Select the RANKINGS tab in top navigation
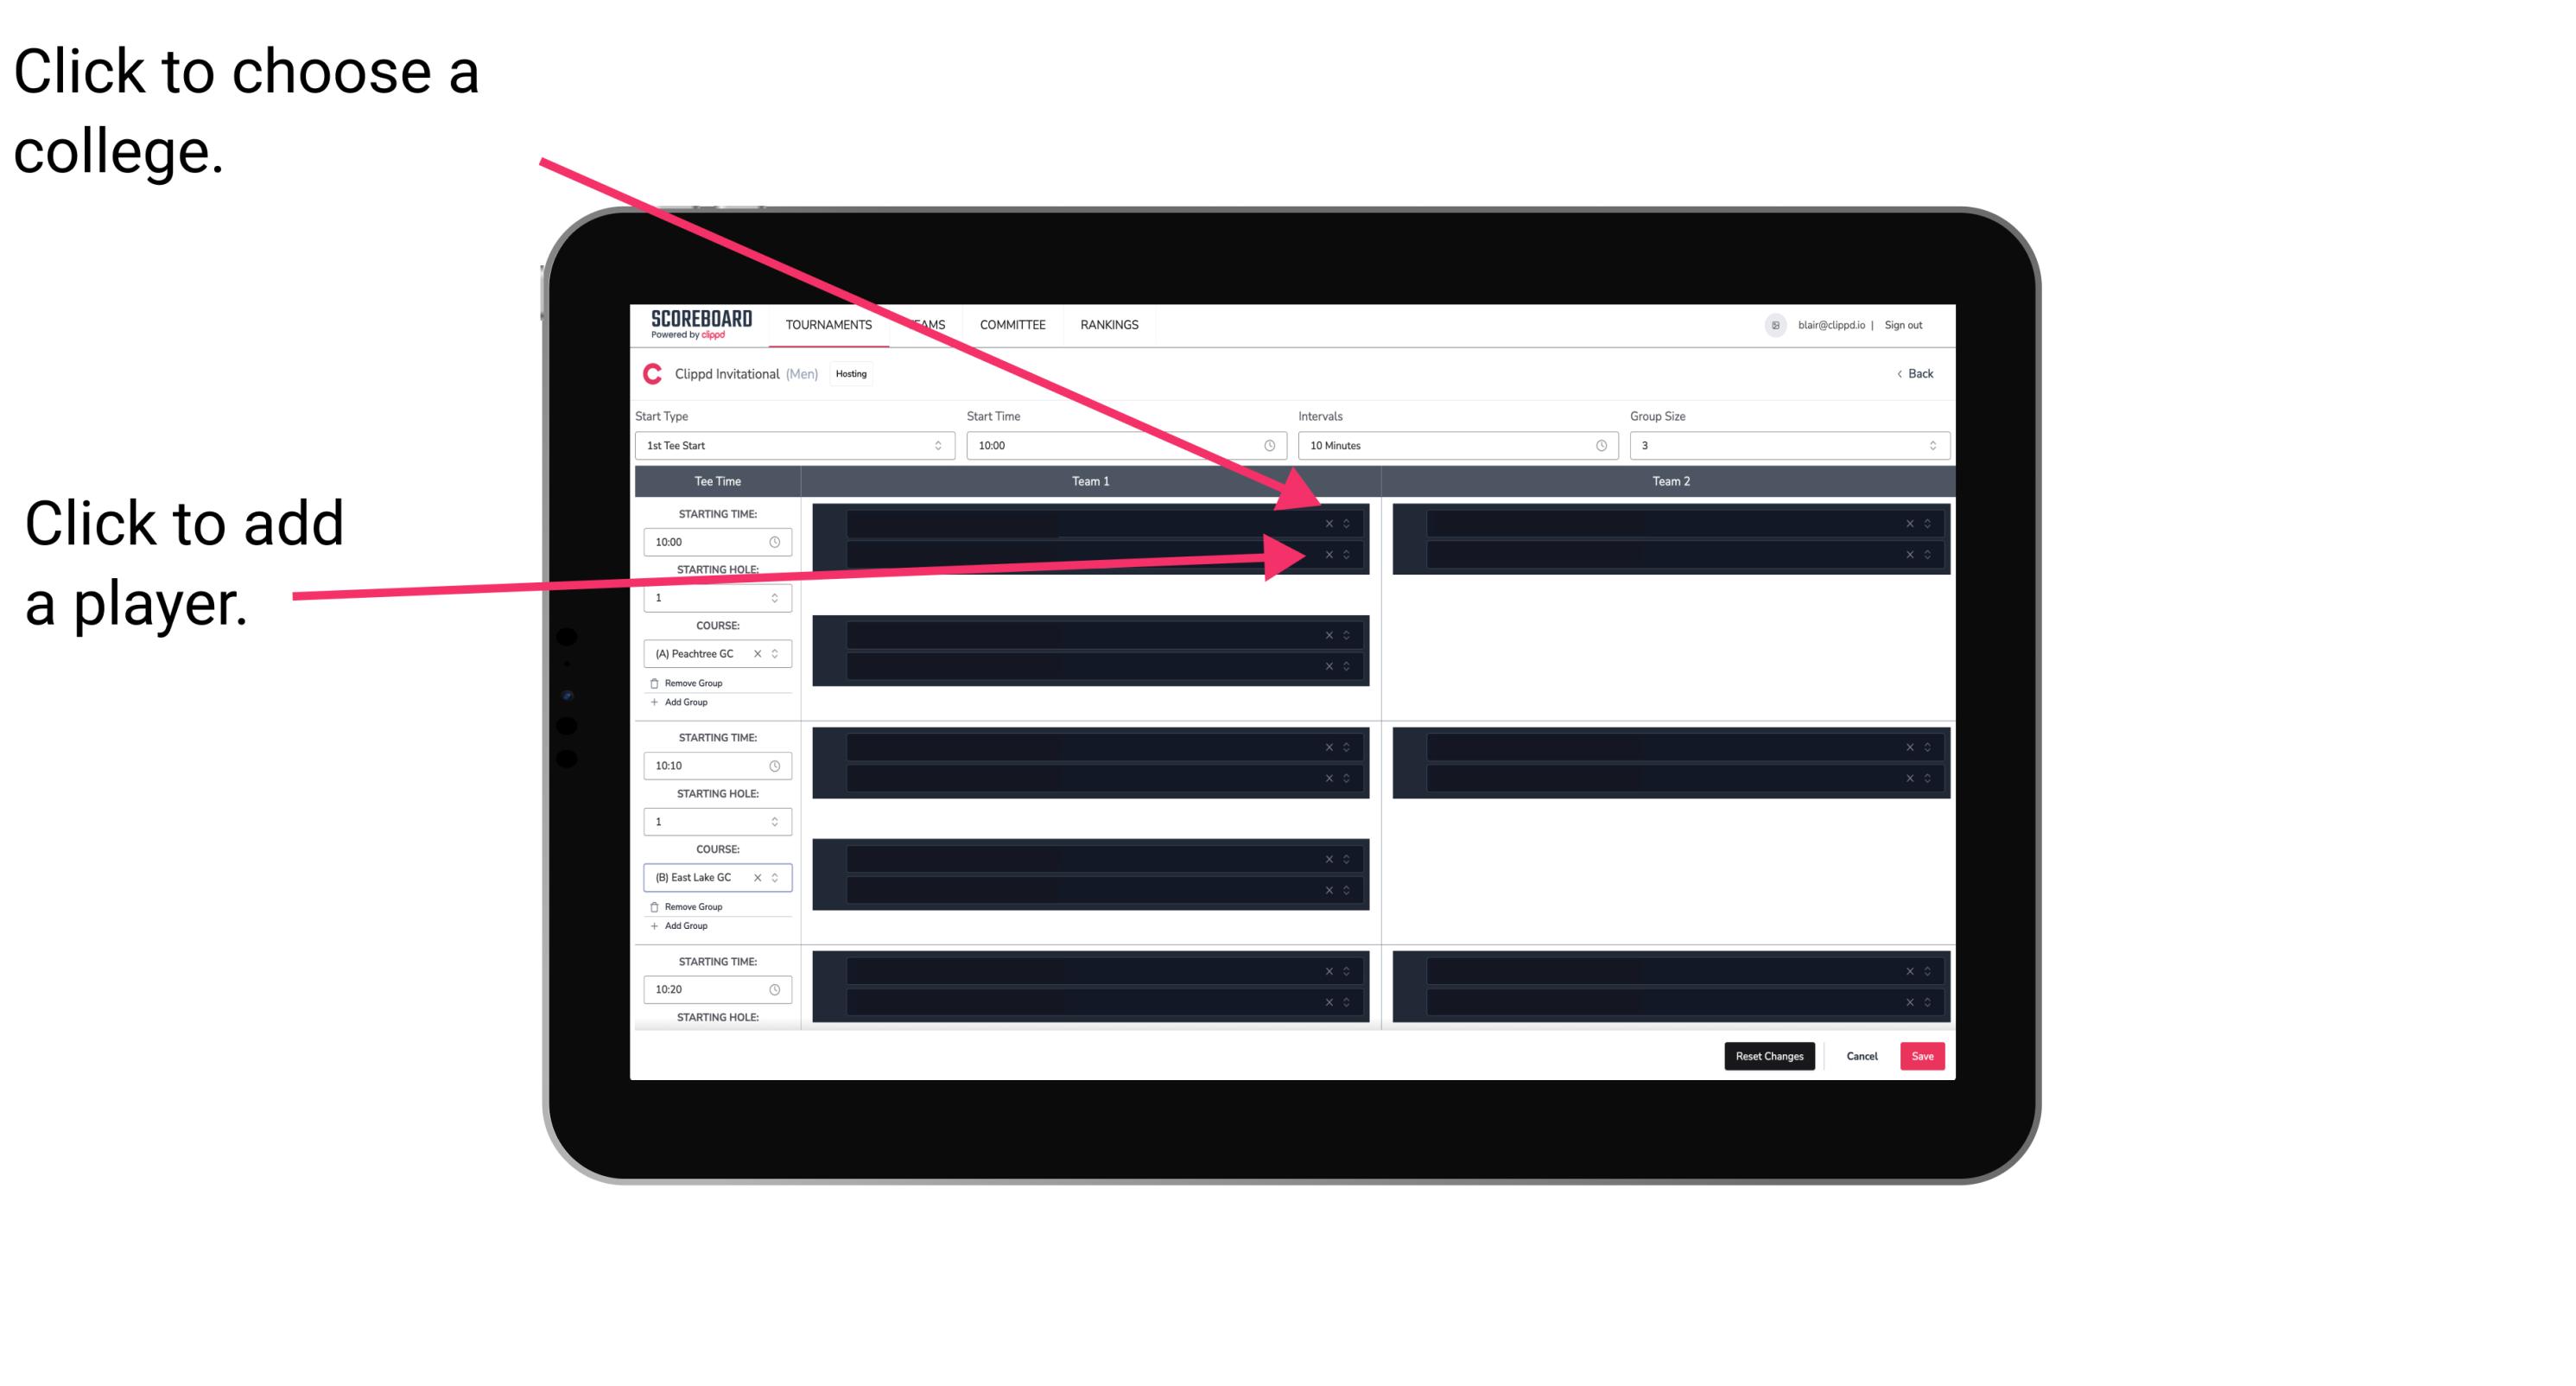Screen dimensions: 2576x1386 [x=1109, y=324]
